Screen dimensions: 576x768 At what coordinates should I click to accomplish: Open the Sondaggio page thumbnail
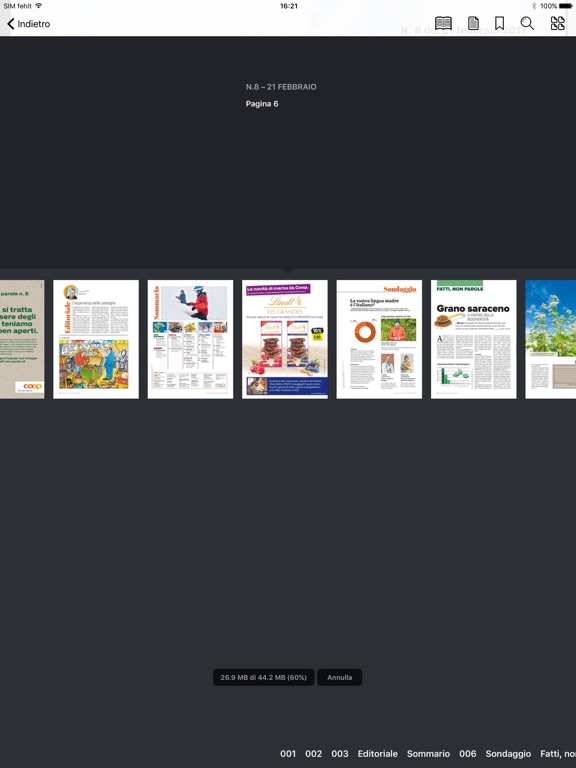(379, 339)
